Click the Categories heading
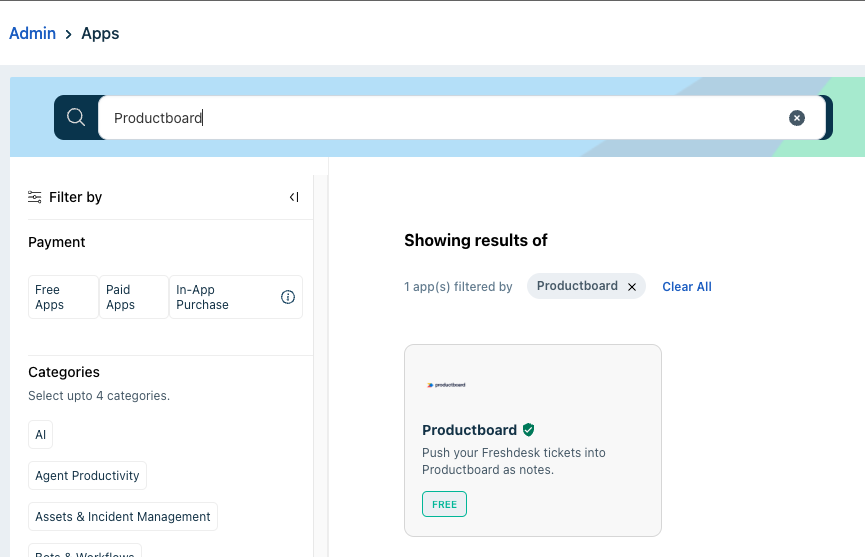865x557 pixels. click(x=64, y=372)
